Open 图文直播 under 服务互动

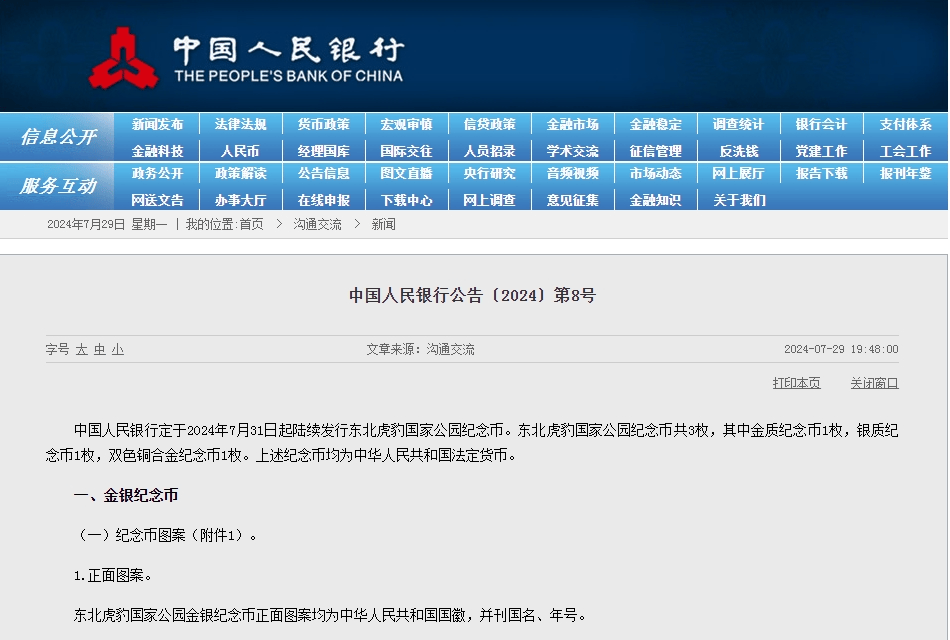click(407, 173)
